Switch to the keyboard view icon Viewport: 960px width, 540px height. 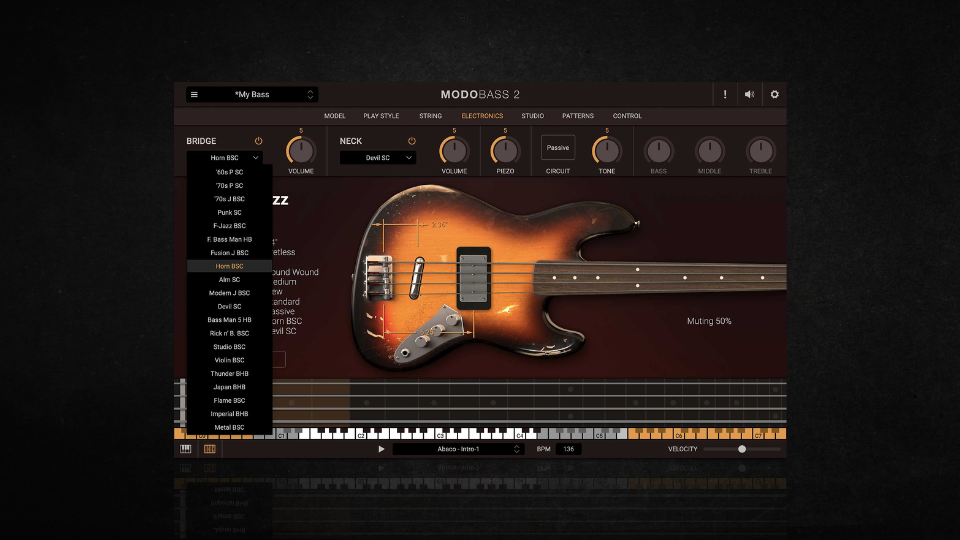(186, 449)
